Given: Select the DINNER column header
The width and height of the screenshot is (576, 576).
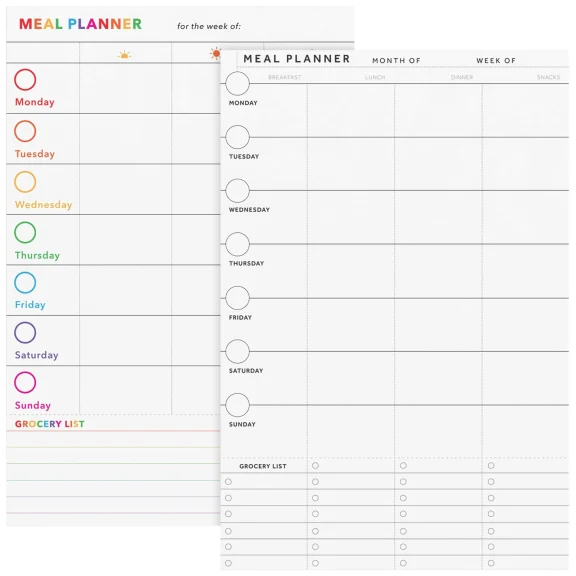Looking at the screenshot, I should point(462,77).
